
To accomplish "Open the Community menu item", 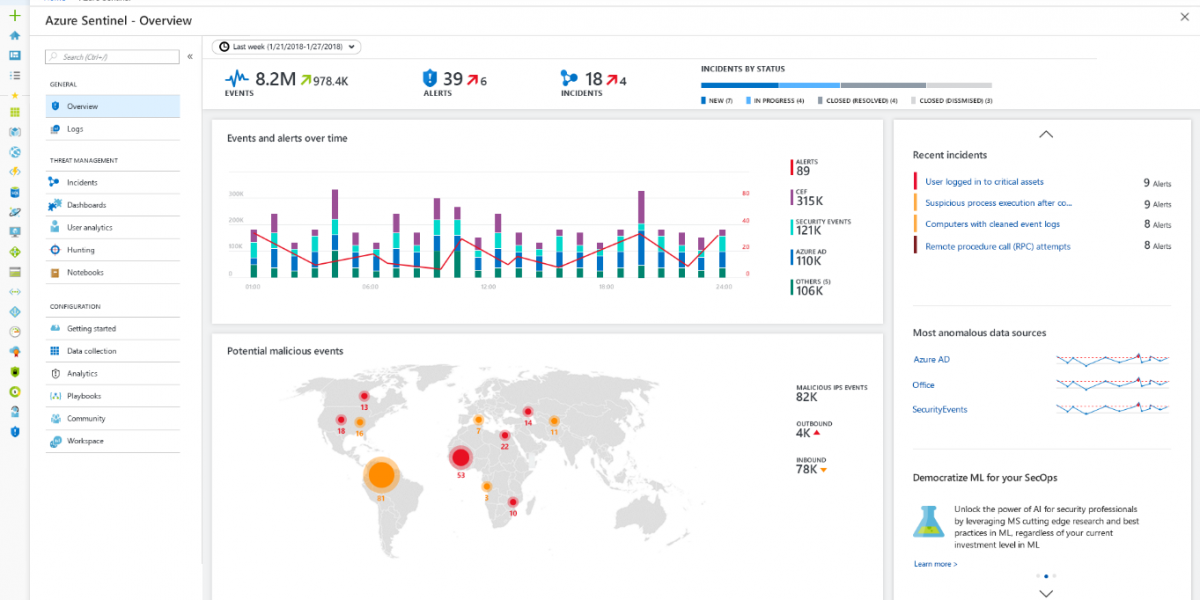I will [113, 418].
